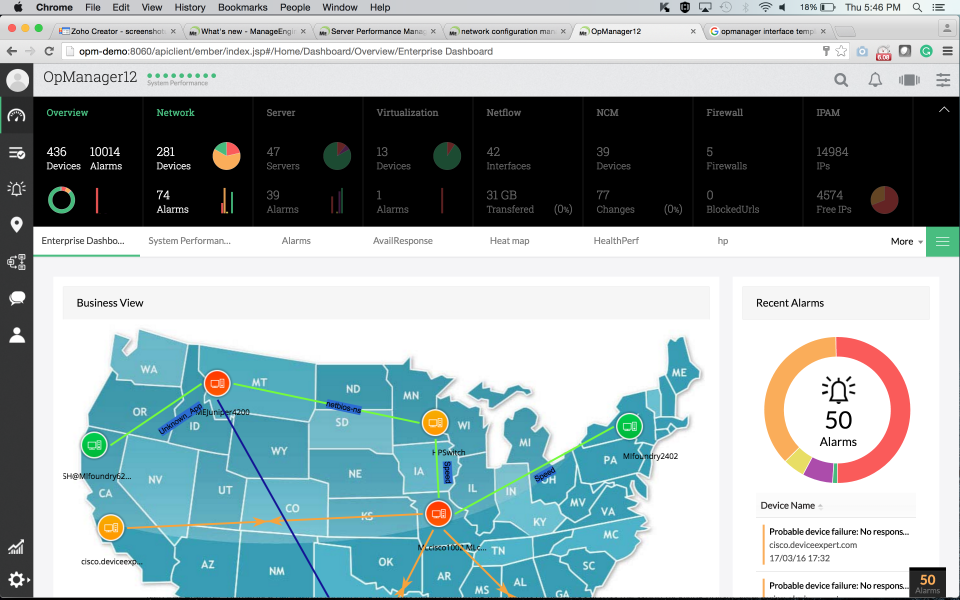The width and height of the screenshot is (960, 600).
Task: Open the History menu in Chrome
Action: [x=190, y=7]
